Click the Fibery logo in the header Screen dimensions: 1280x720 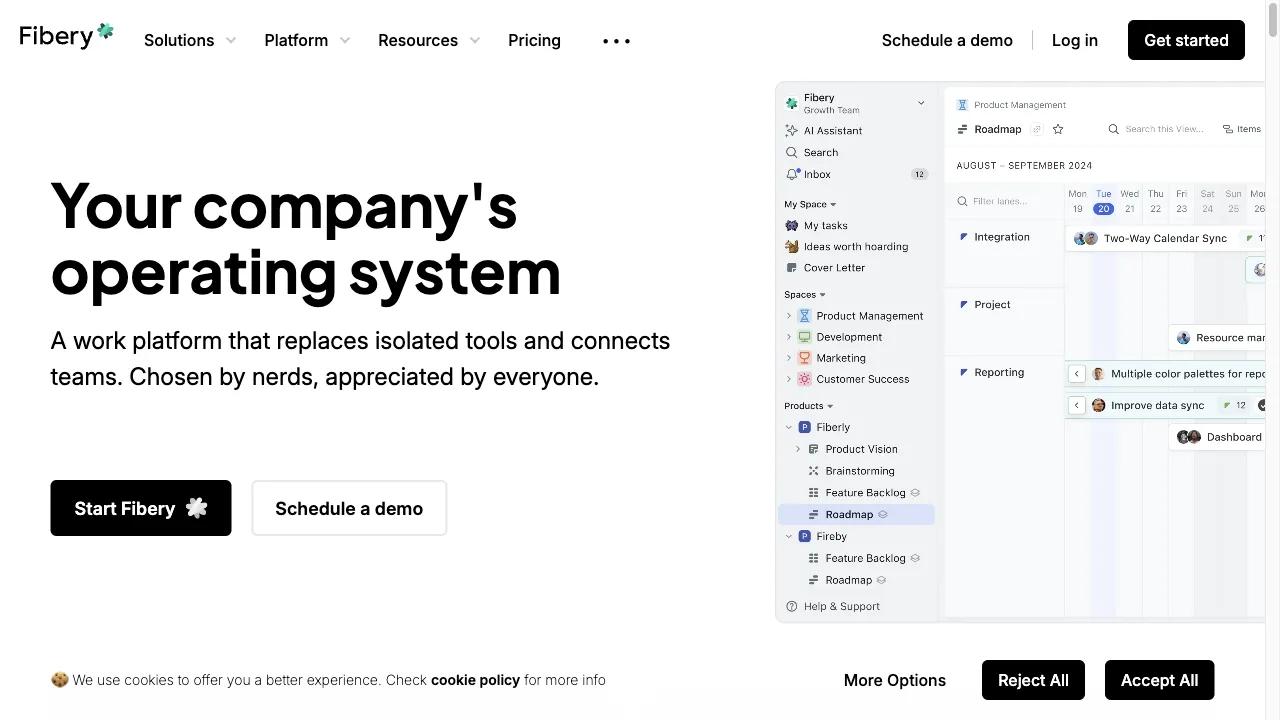coord(67,36)
